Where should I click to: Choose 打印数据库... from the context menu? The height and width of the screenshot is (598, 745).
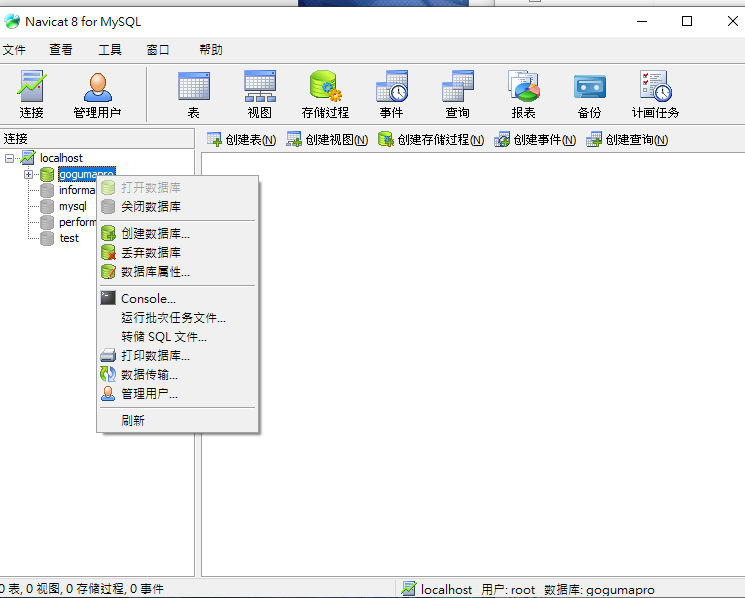pos(178,356)
